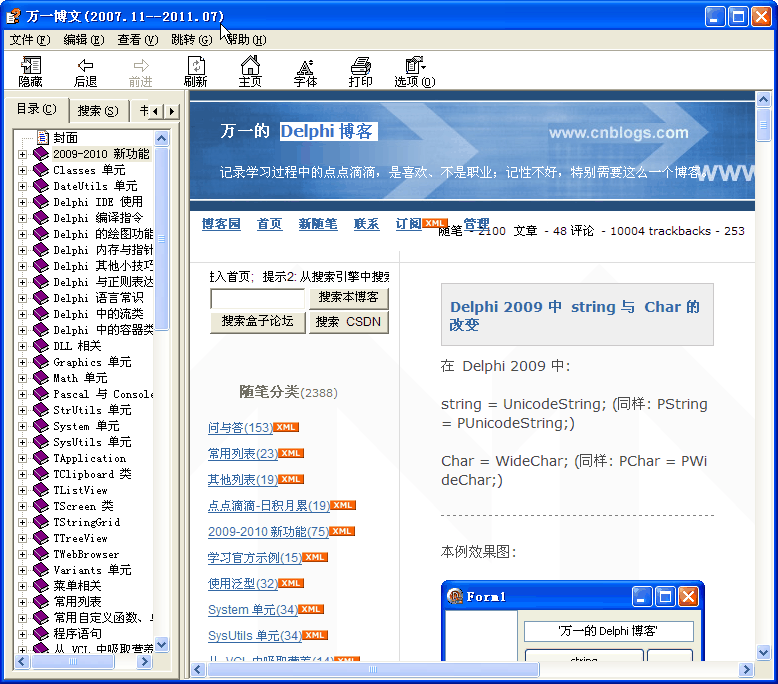Screen dimensions: 778x684
Task: Expand the 2009-2010 新功能 tree node
Action: coord(22,154)
